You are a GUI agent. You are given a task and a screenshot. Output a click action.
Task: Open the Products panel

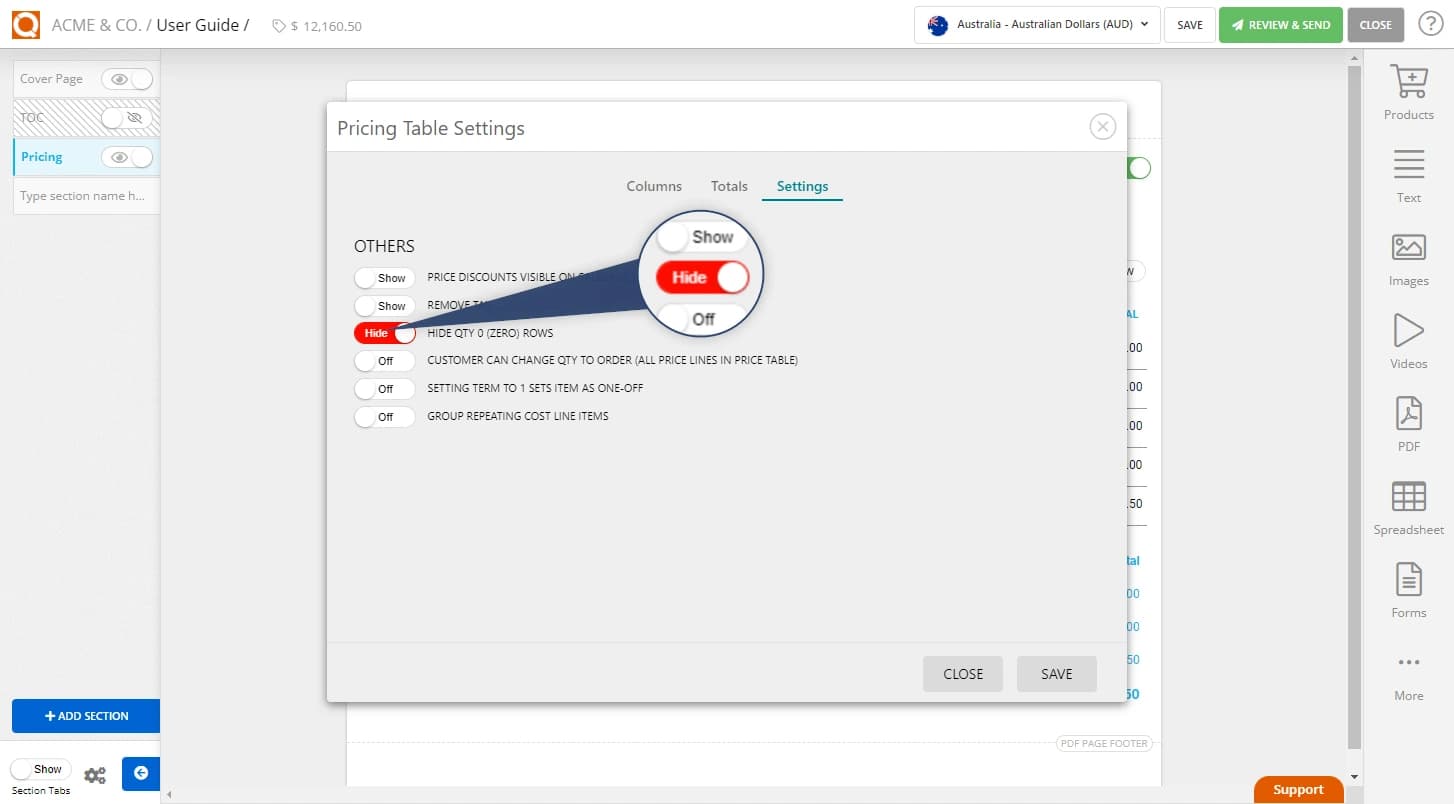click(1408, 92)
